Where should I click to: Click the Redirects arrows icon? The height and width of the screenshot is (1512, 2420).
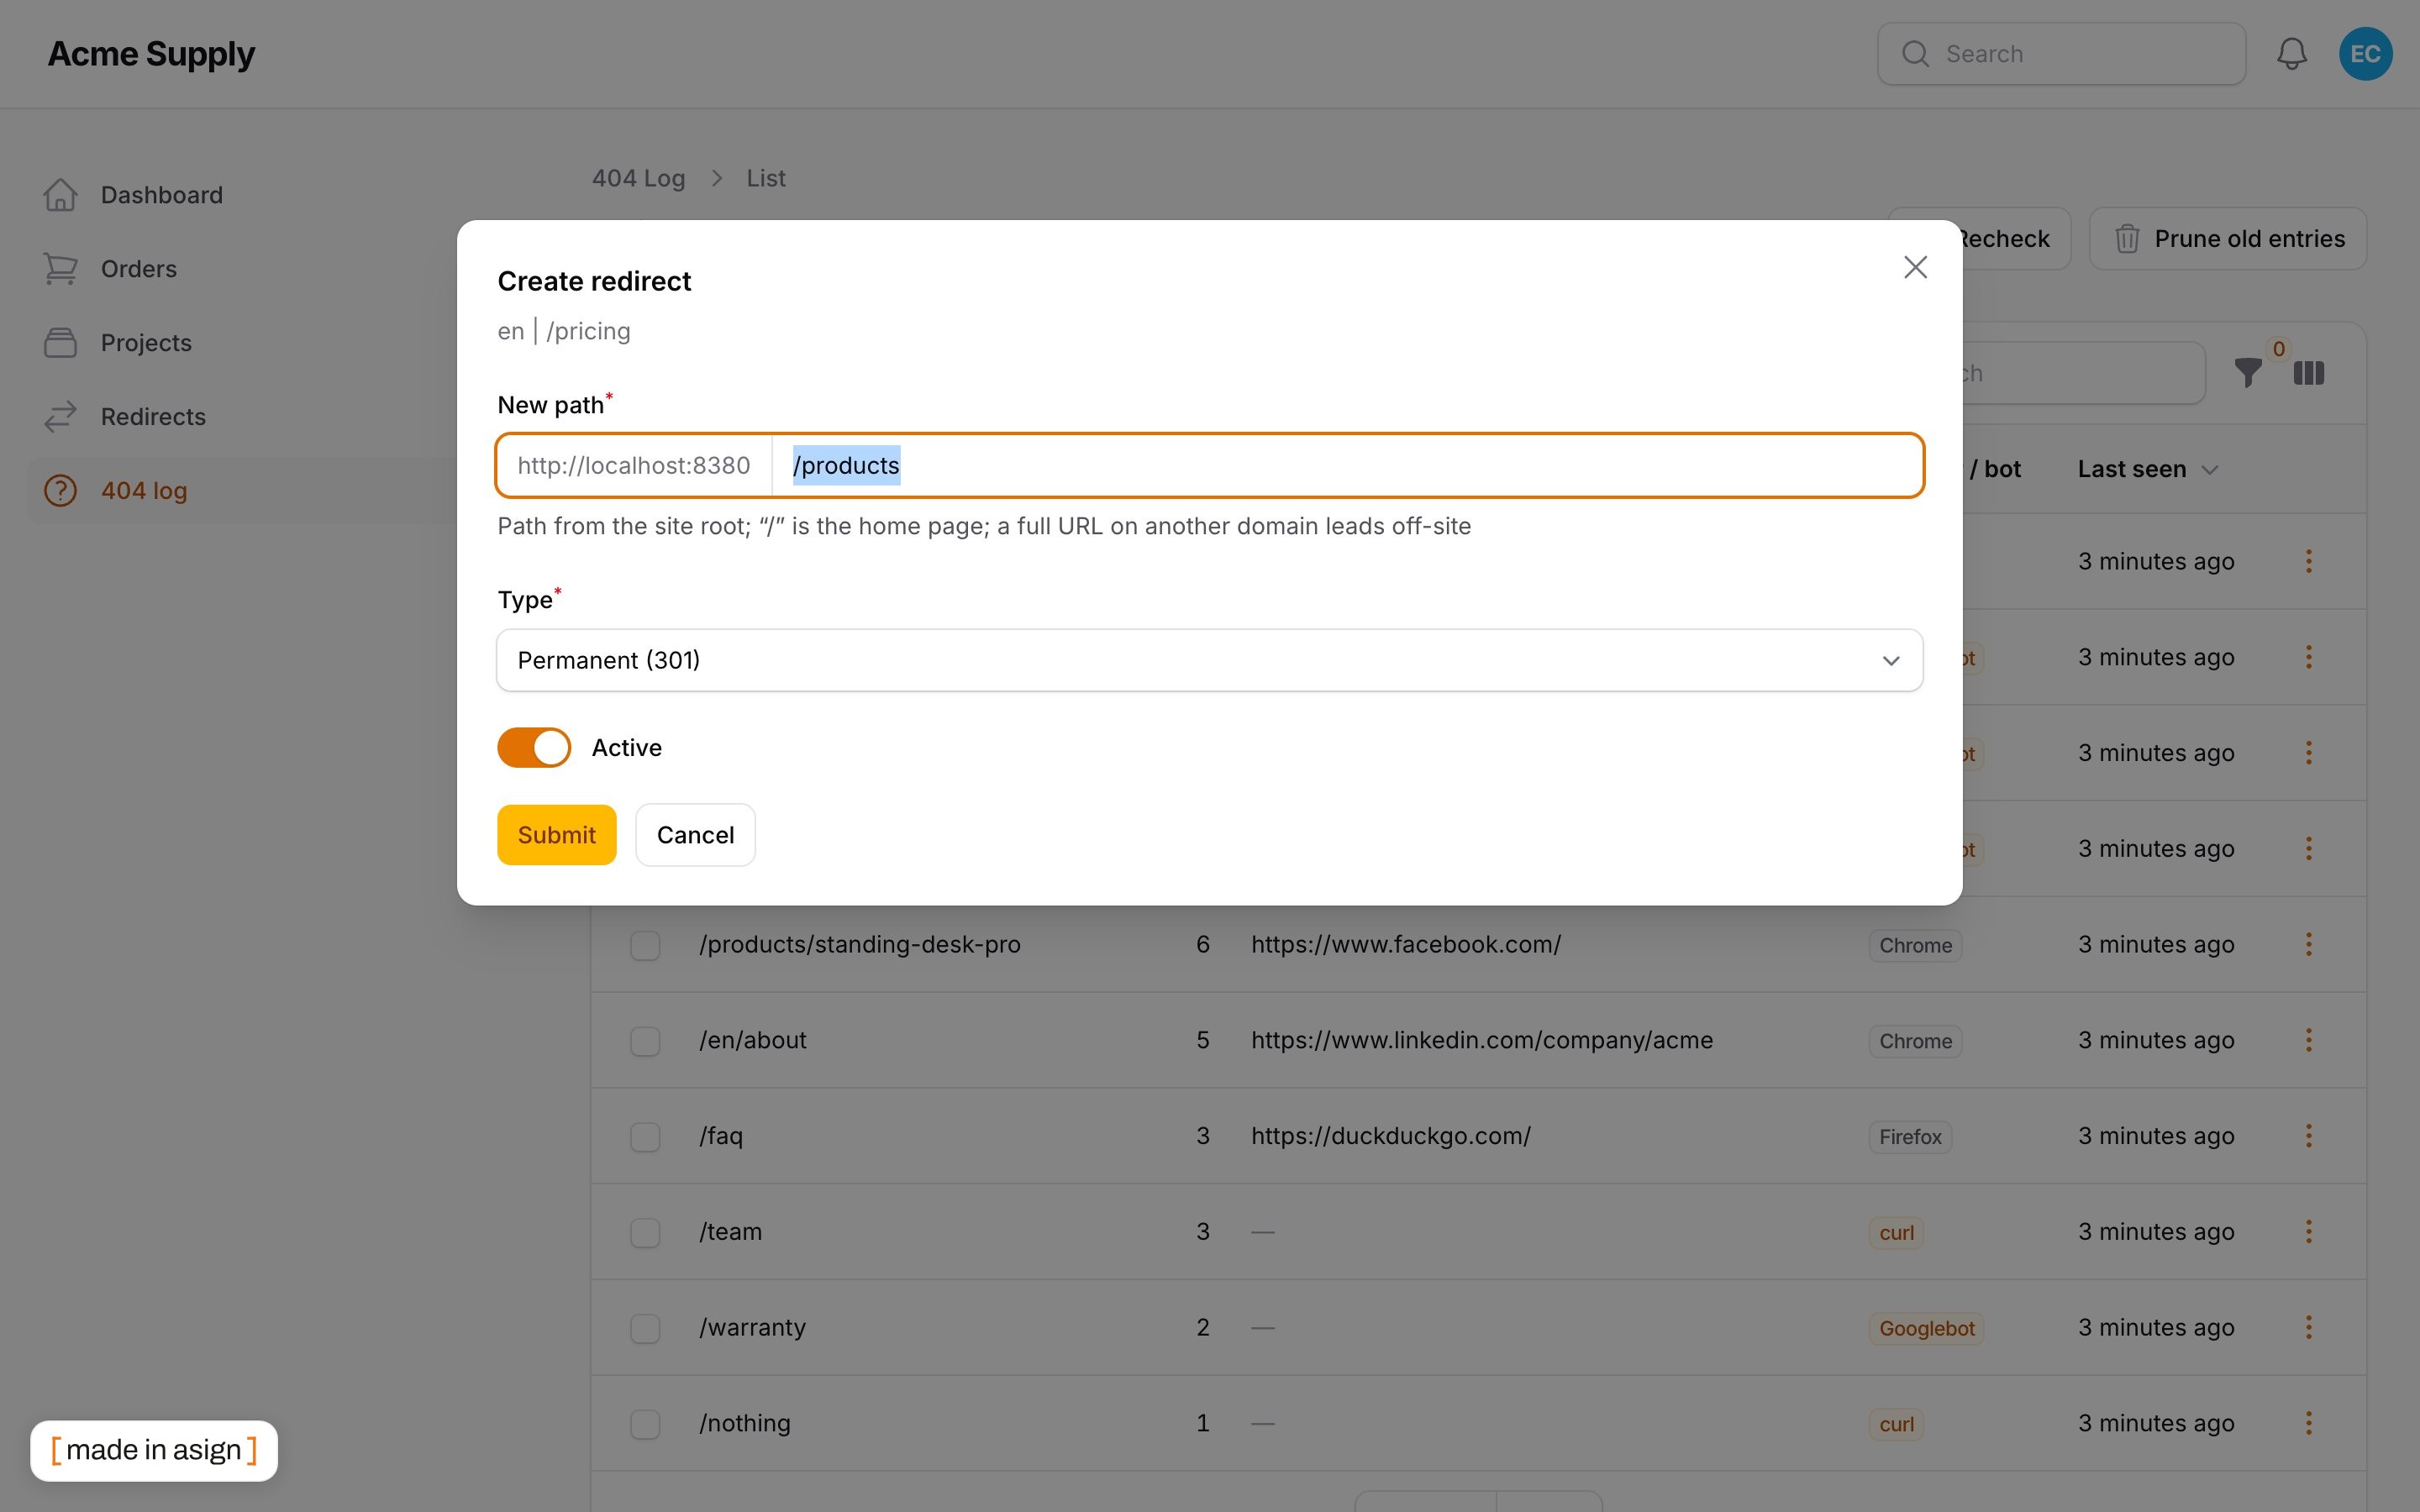tap(60, 417)
